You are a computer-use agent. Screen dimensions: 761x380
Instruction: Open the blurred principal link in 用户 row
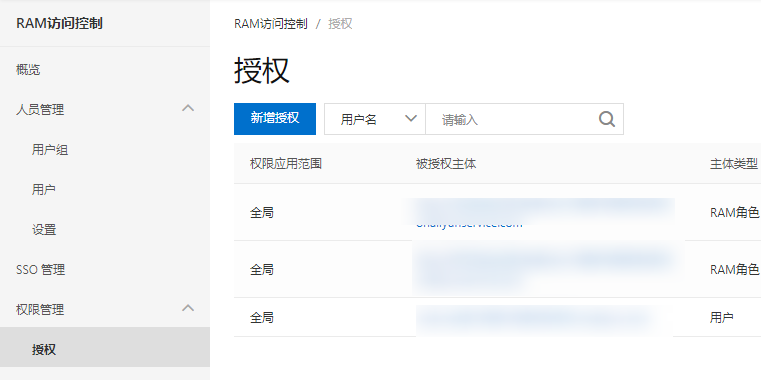coord(534,317)
